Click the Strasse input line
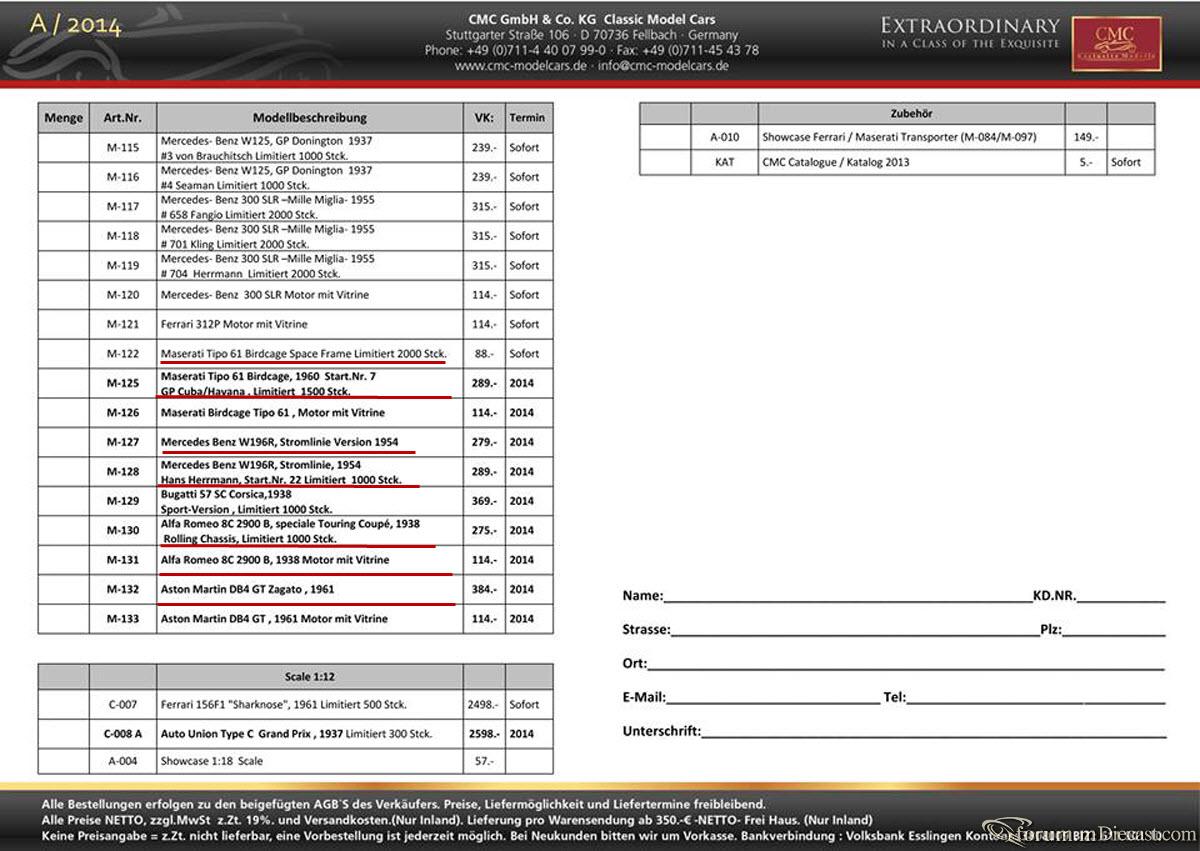The image size is (1200, 851). click(x=855, y=631)
